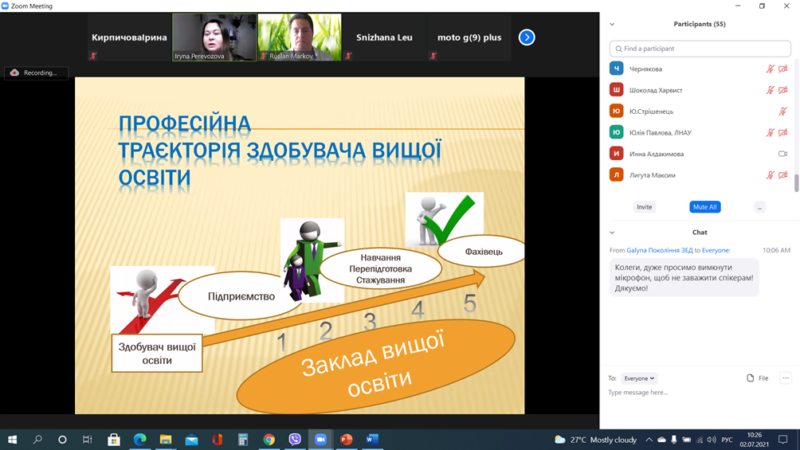Image resolution: width=800 pixels, height=450 pixels.
Task: Click the Mute All button
Action: point(705,207)
